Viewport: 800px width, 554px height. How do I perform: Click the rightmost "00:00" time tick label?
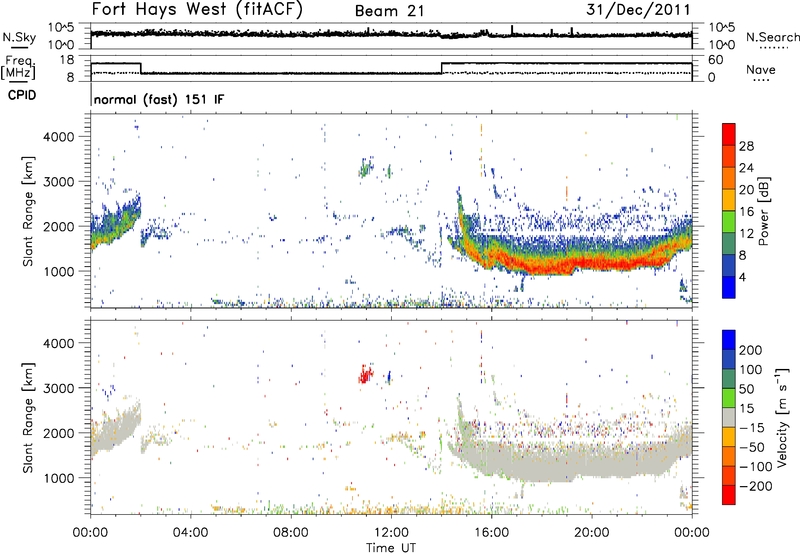tap(691, 533)
